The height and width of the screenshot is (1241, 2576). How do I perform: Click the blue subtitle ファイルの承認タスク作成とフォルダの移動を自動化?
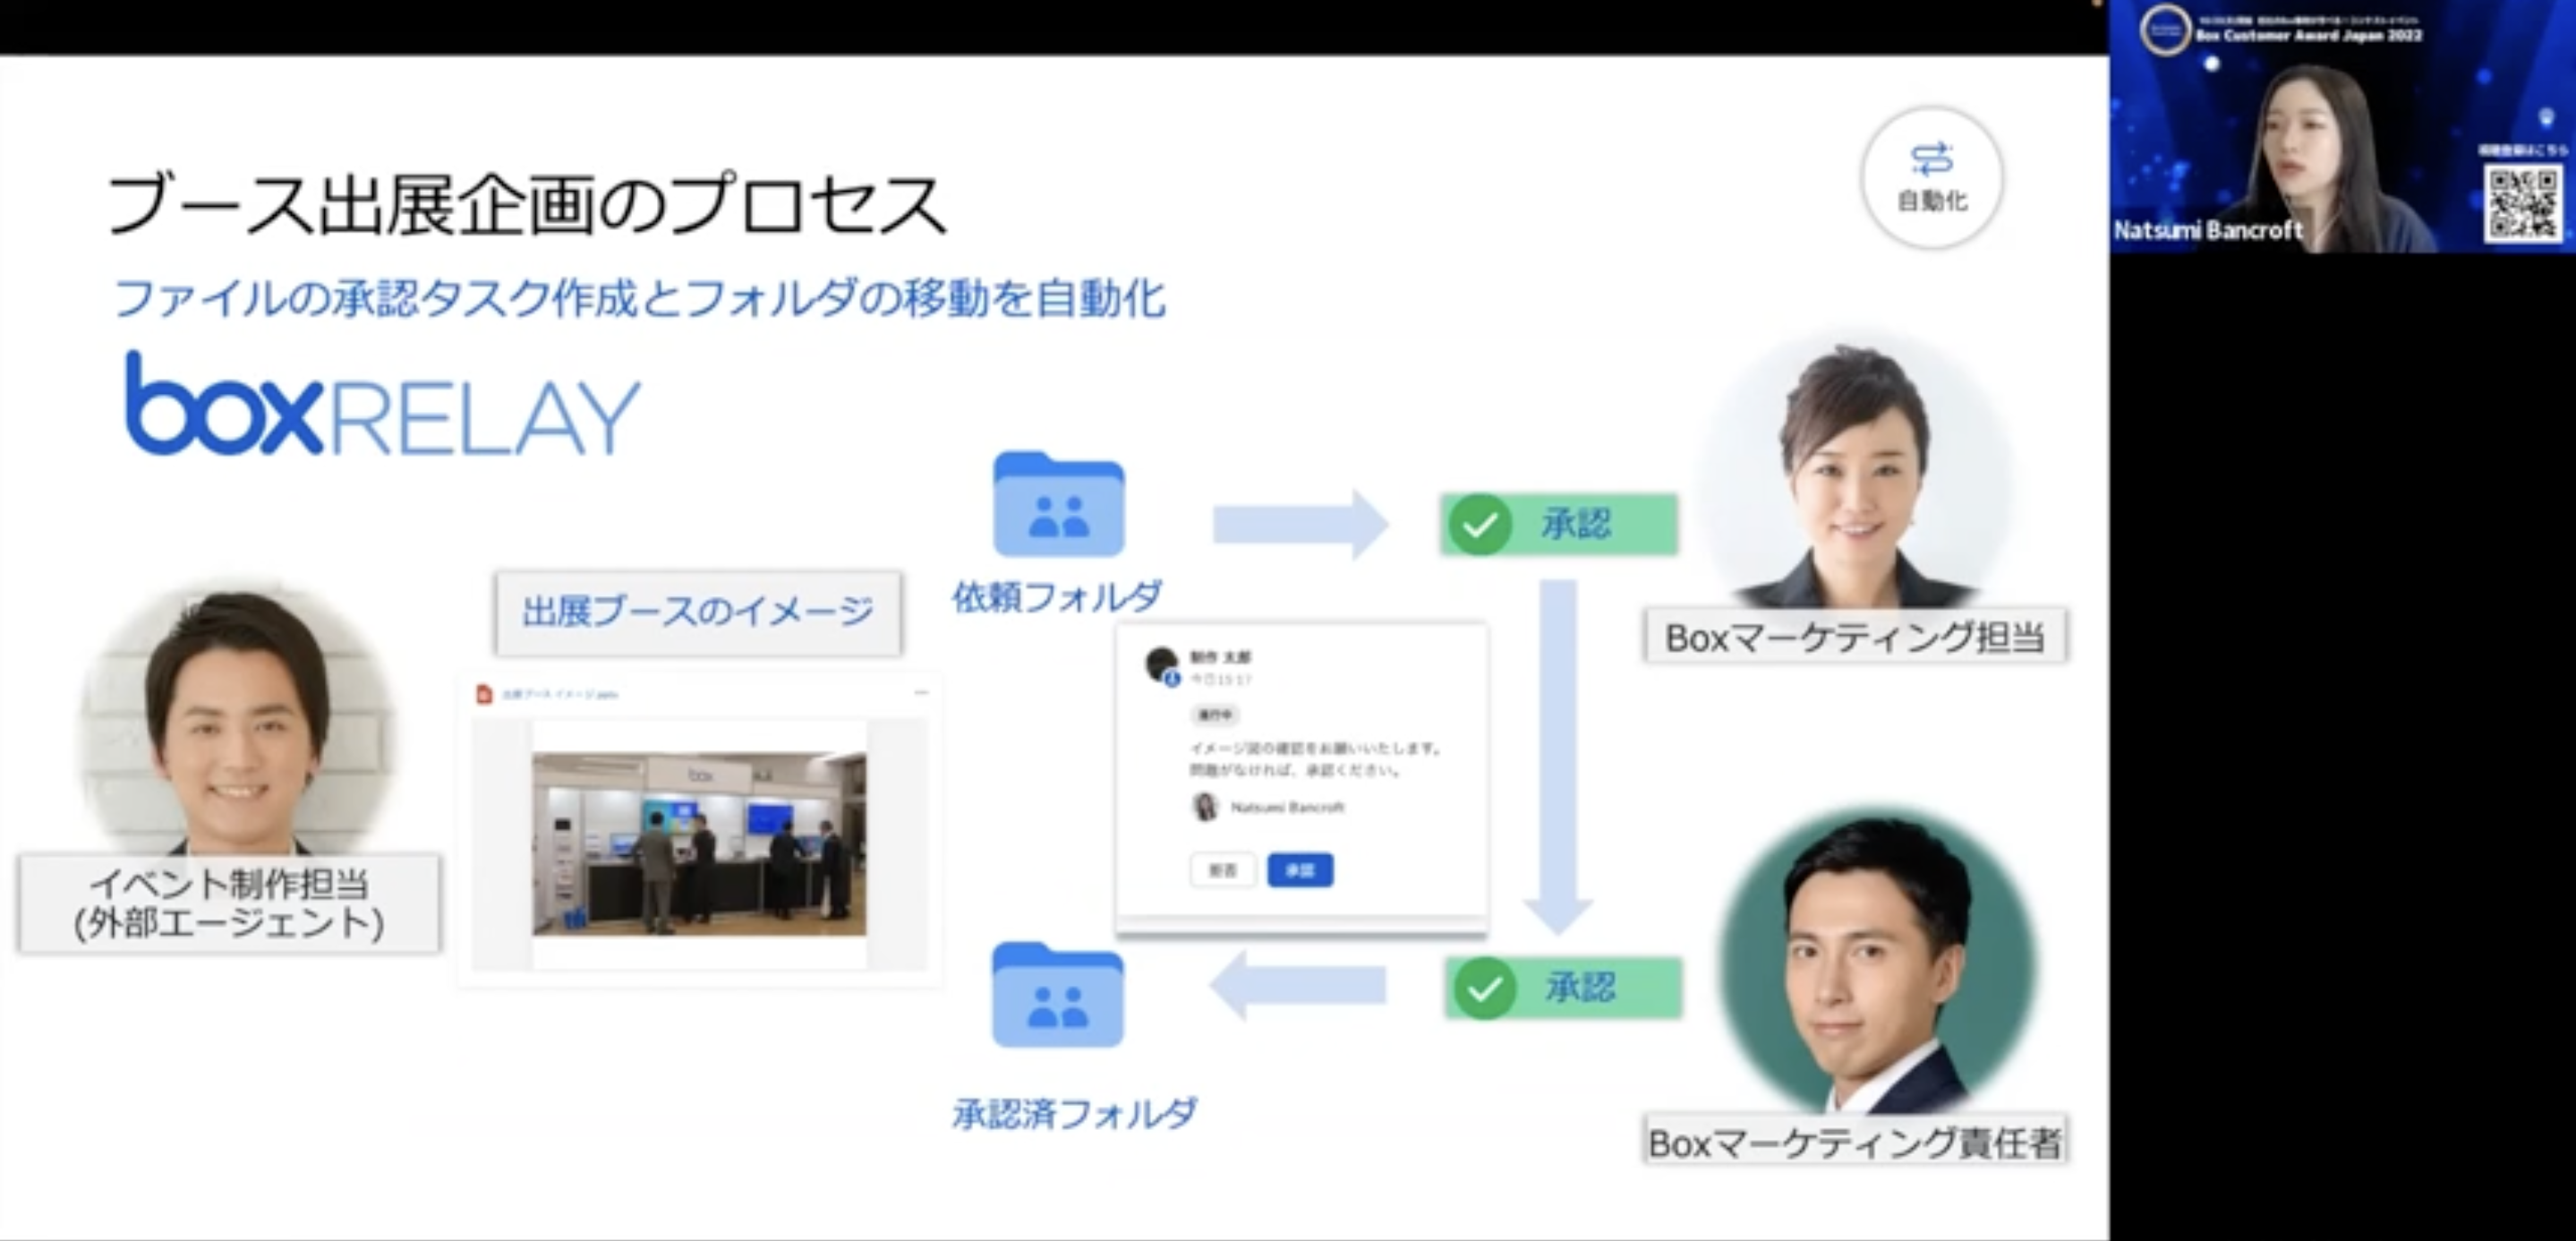(x=640, y=298)
